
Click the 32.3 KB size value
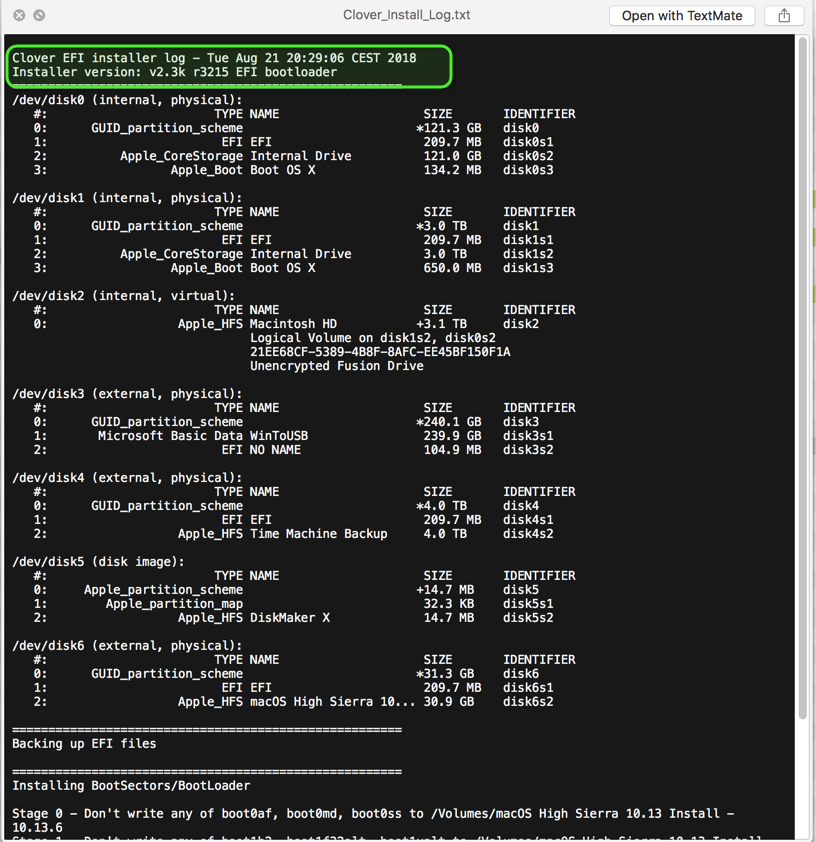point(448,604)
